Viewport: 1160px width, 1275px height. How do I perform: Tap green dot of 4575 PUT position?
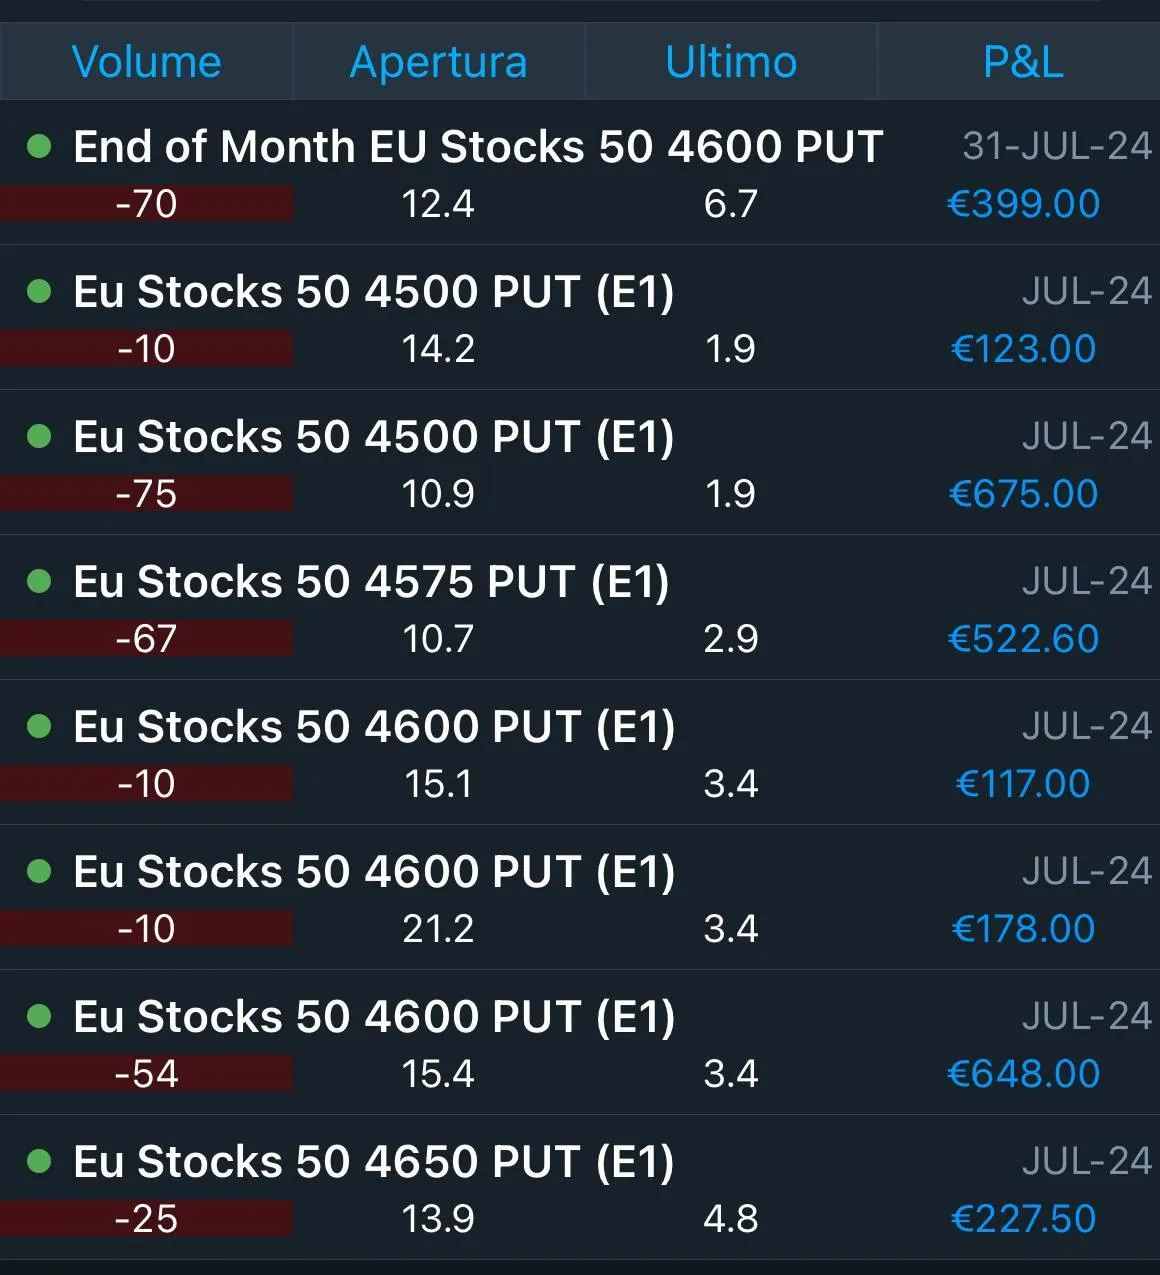tap(39, 582)
